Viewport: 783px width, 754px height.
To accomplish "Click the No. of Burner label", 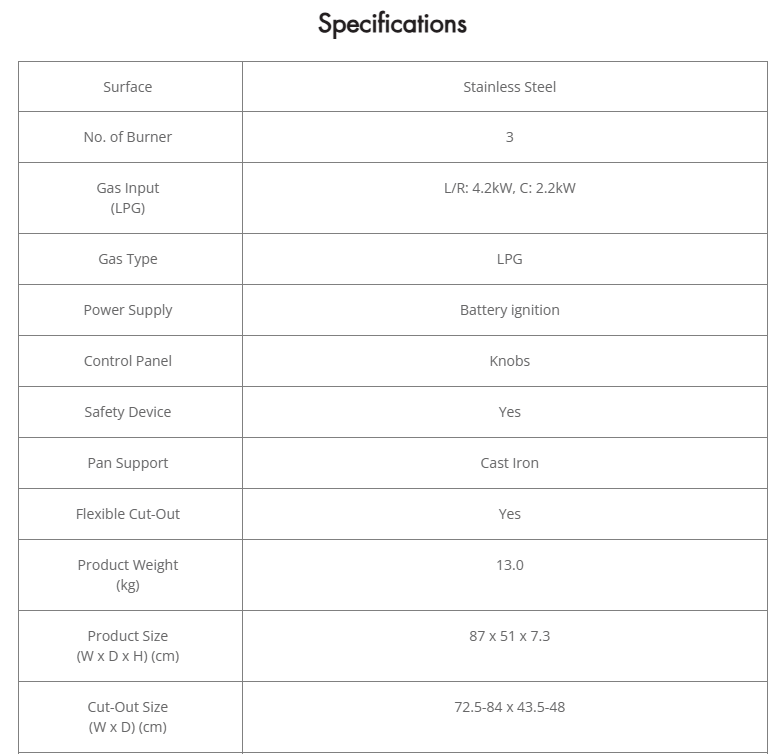I will pos(128,137).
